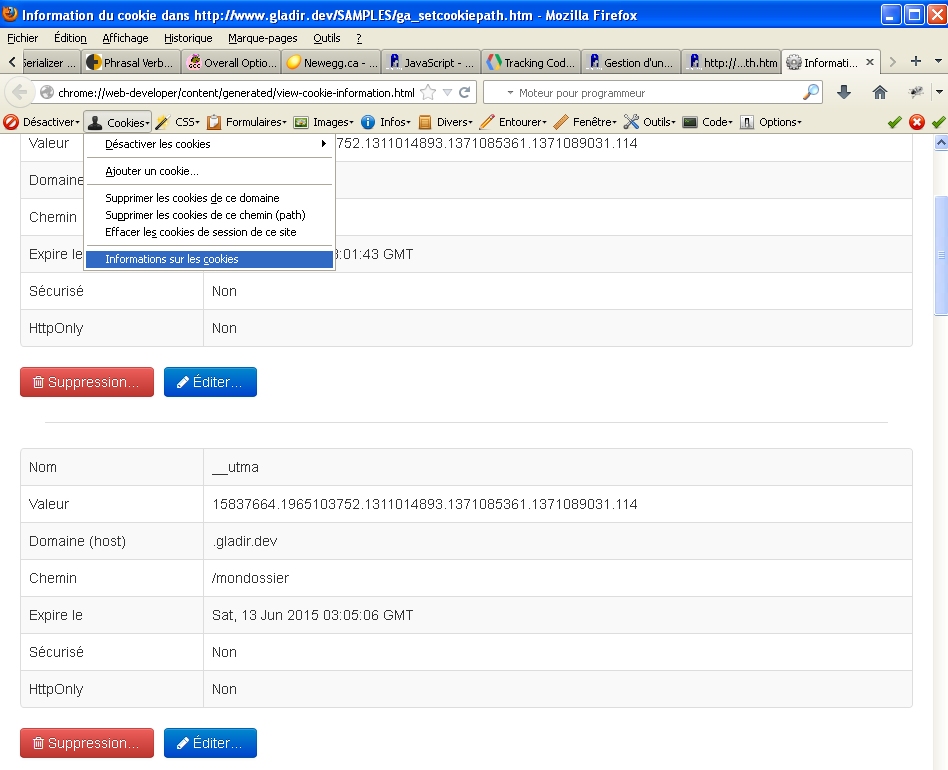Close the current Informati... tab
948x770 pixels.
(x=869, y=62)
